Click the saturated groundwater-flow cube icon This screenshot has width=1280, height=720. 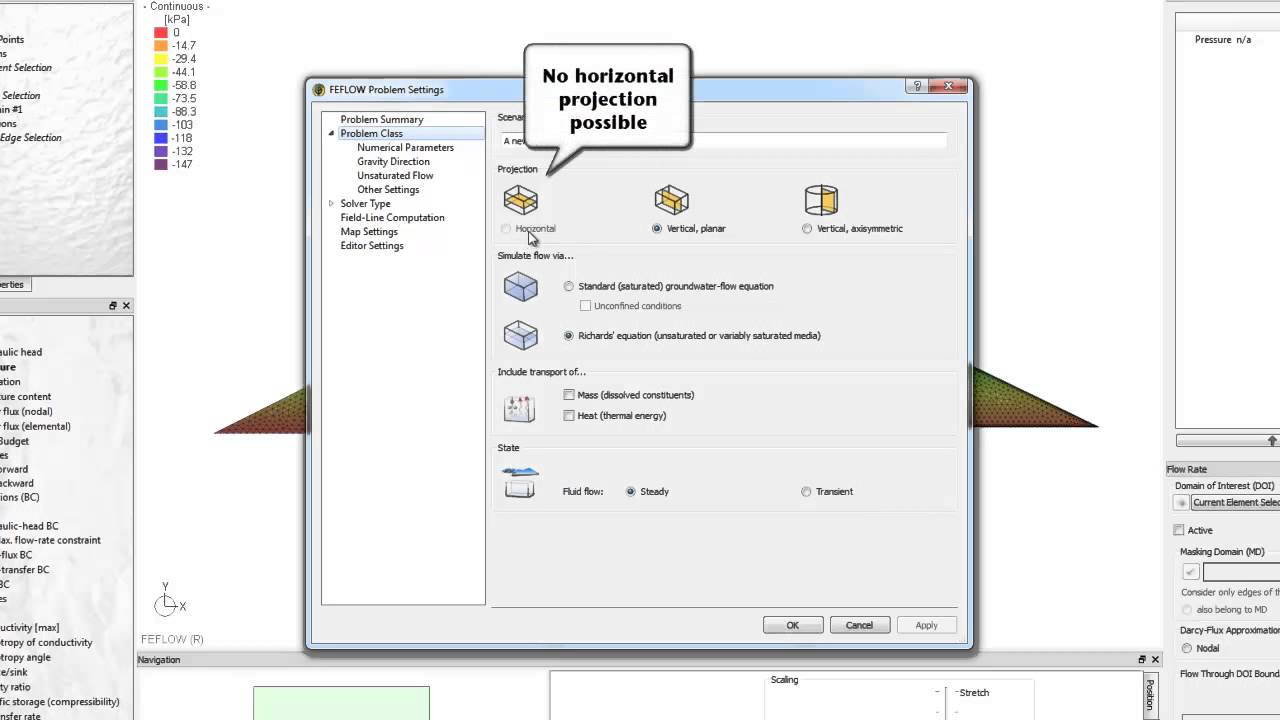point(521,287)
